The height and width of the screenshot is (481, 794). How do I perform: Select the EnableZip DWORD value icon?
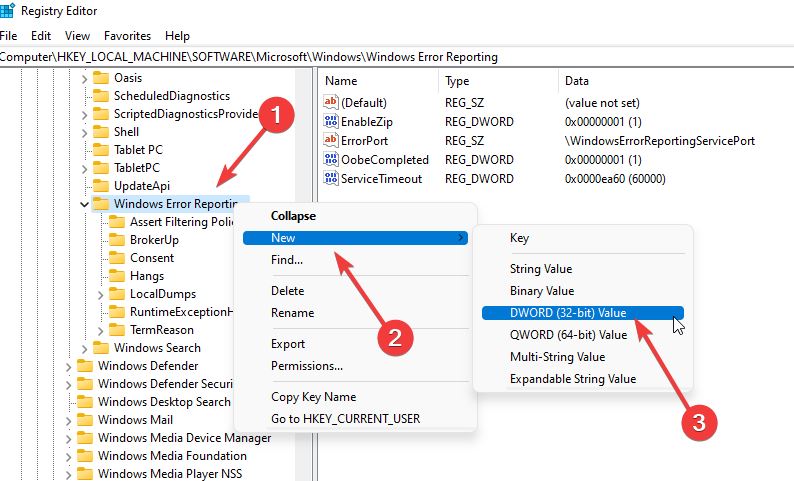coord(332,121)
